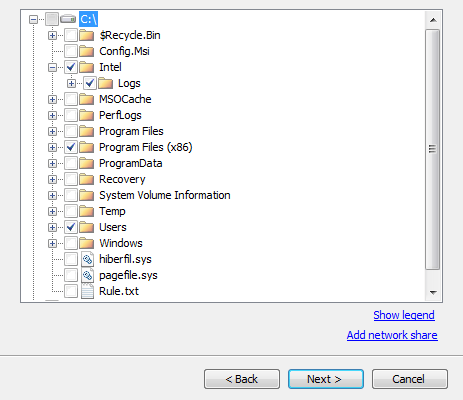Uncheck the Users folder checkbox
463x400 pixels.
pos(71,227)
